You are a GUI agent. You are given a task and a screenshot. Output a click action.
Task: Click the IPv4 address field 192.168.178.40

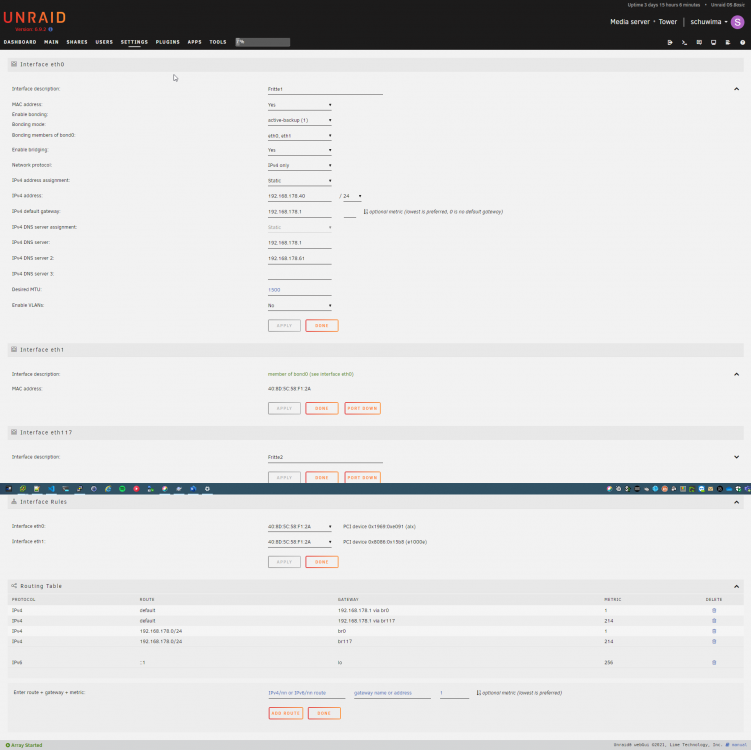299,196
